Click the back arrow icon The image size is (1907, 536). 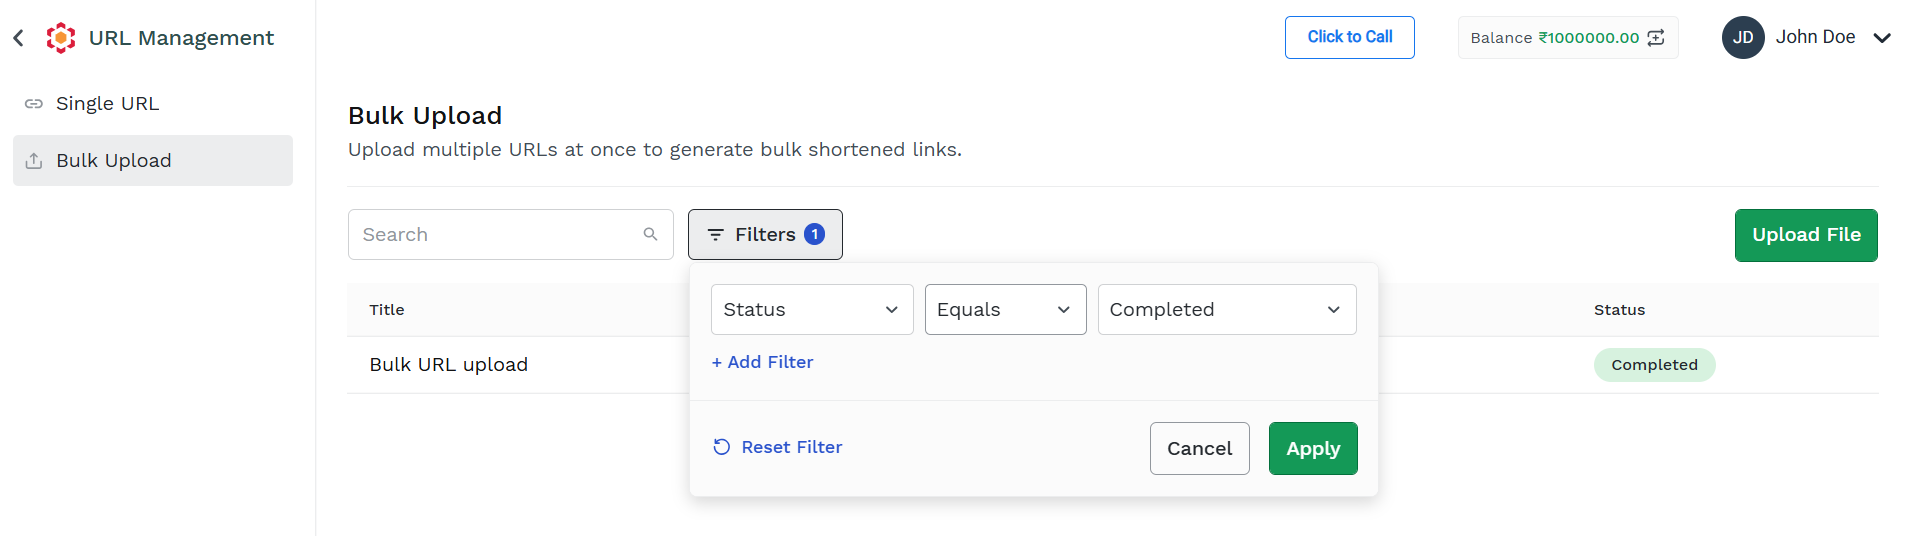pos(18,38)
